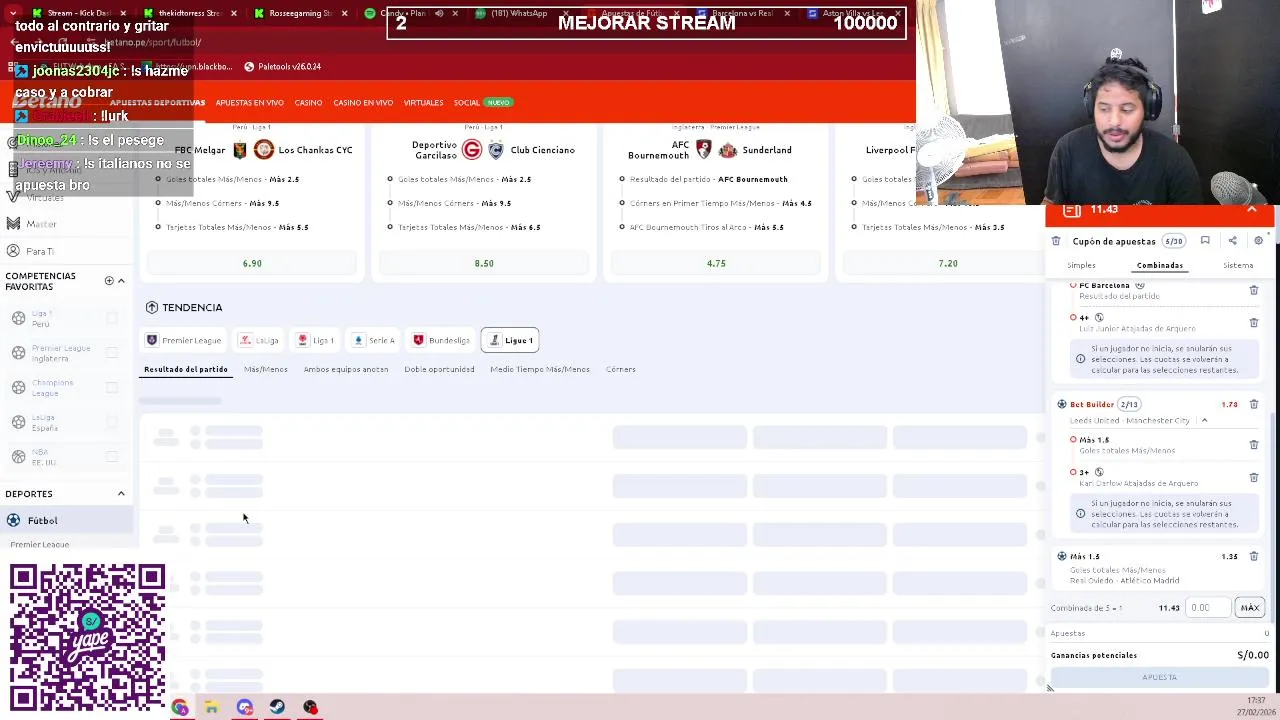This screenshot has width=1280, height=720.
Task: Click the soccer ball icon of Bet Builder
Action: 1062,404
